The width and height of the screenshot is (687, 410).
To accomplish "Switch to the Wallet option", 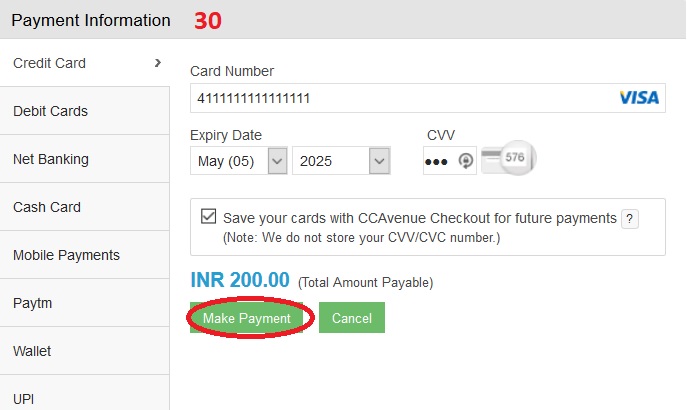I will [x=32, y=351].
